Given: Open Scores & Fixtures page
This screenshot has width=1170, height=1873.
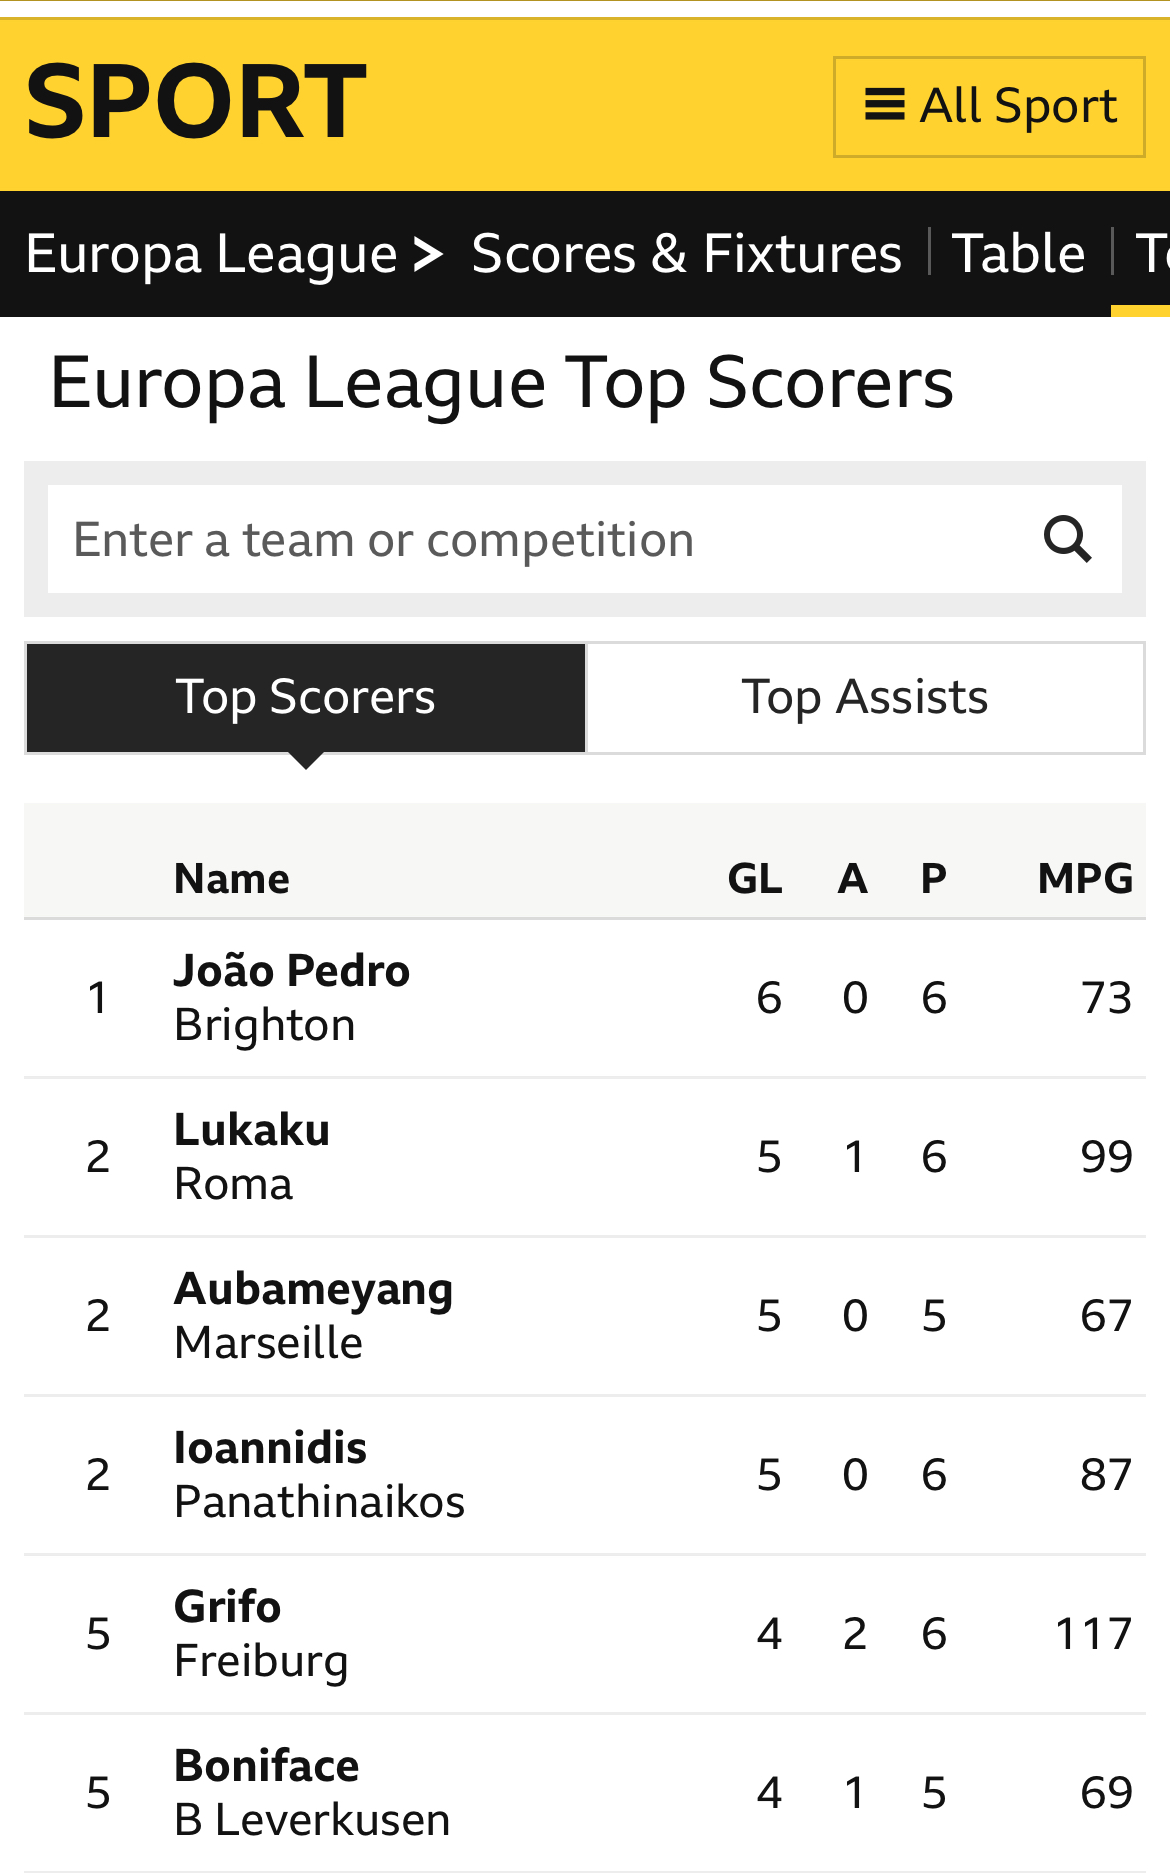Looking at the screenshot, I should click(x=686, y=254).
